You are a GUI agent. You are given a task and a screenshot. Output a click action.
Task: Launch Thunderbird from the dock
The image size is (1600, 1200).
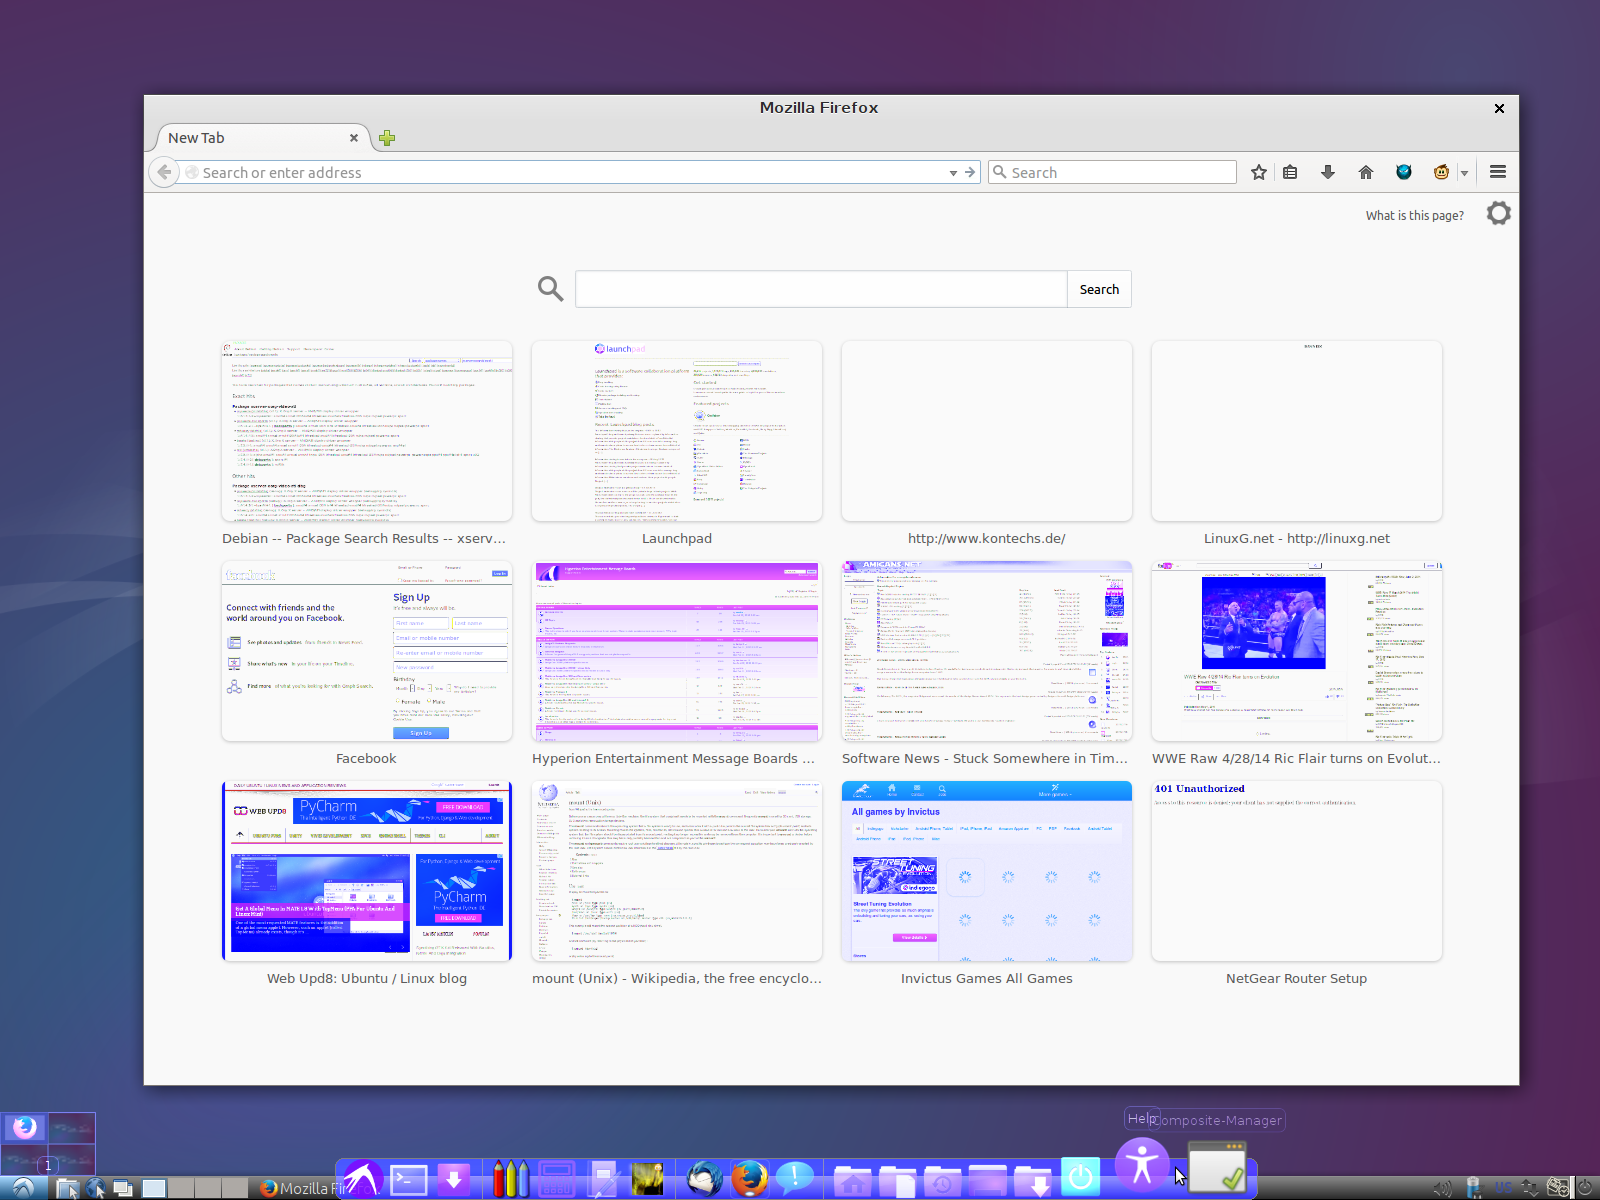pyautogui.click(x=704, y=1178)
